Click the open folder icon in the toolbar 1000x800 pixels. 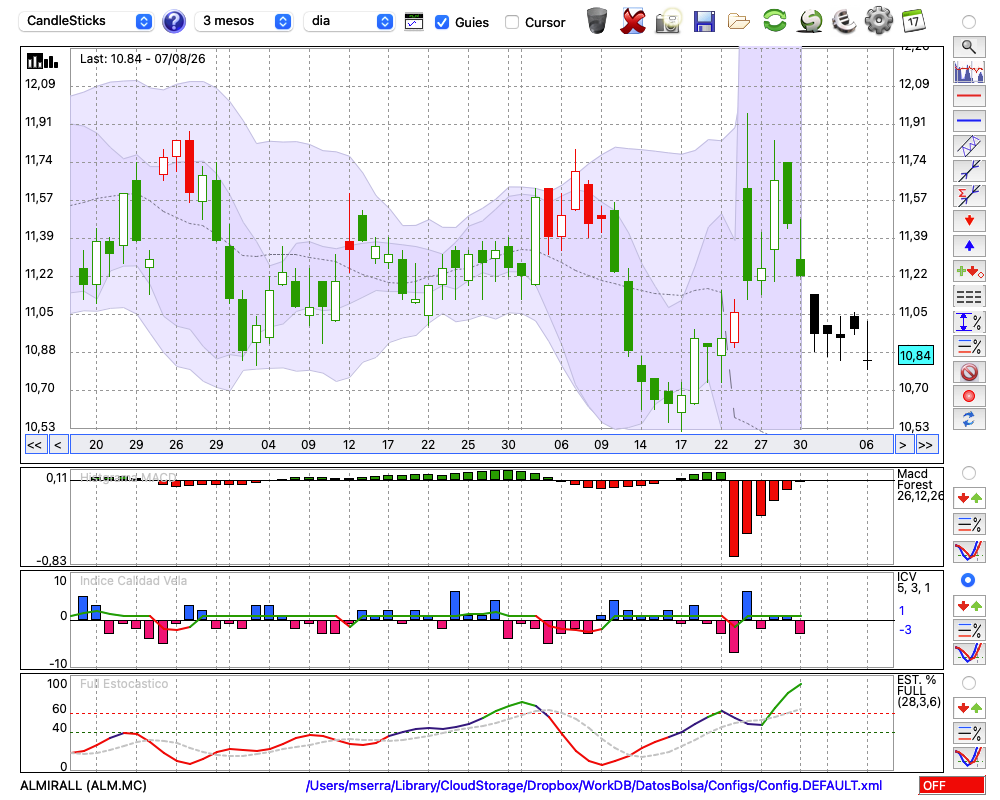click(x=739, y=22)
